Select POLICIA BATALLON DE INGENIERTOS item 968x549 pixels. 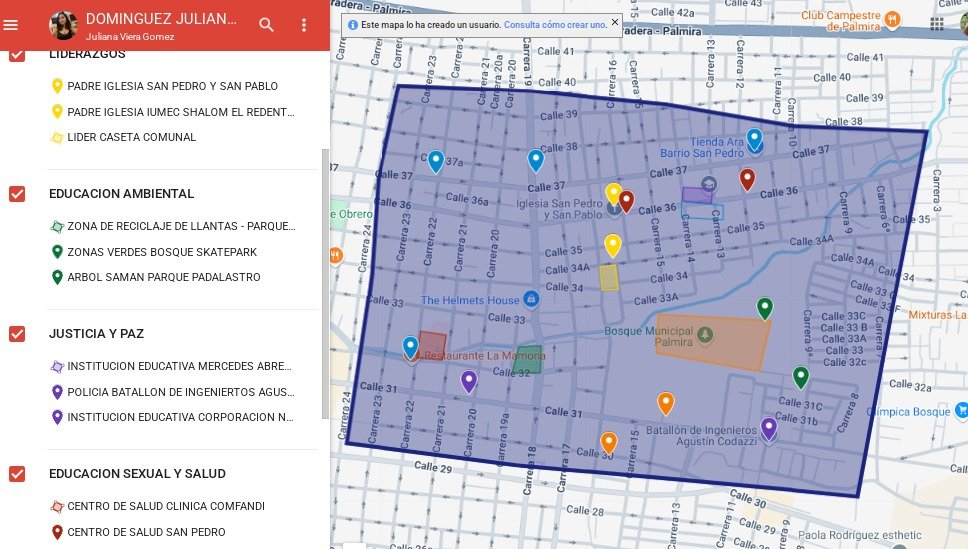[172, 392]
